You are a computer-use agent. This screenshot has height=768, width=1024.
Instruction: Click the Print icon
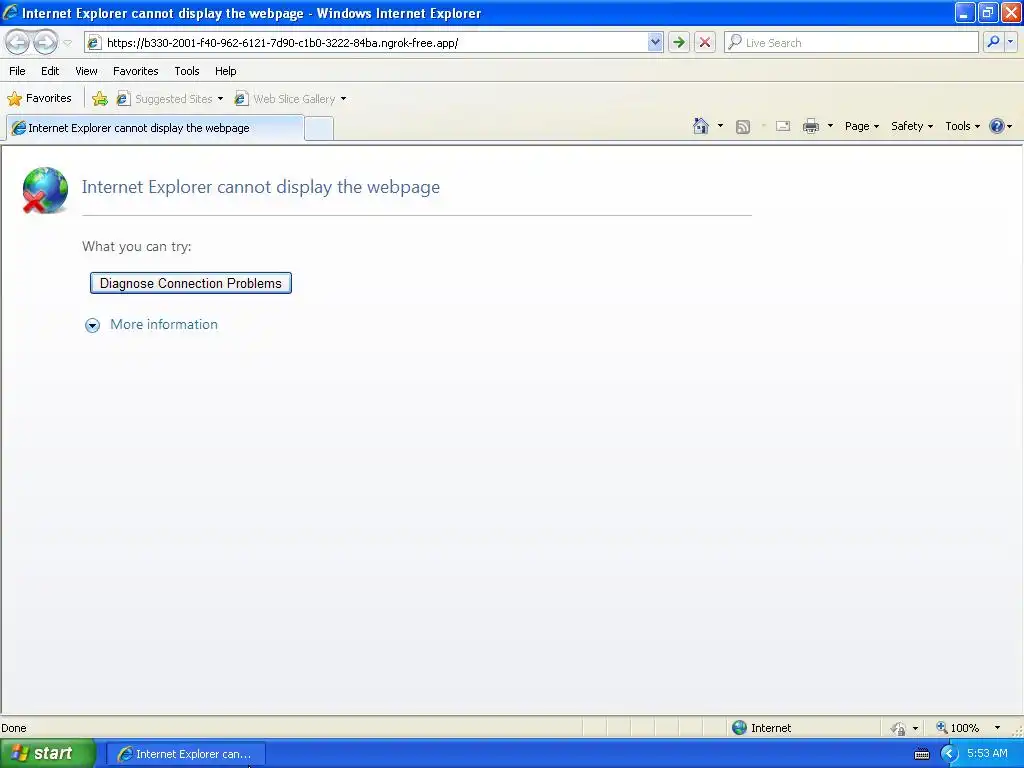(810, 126)
